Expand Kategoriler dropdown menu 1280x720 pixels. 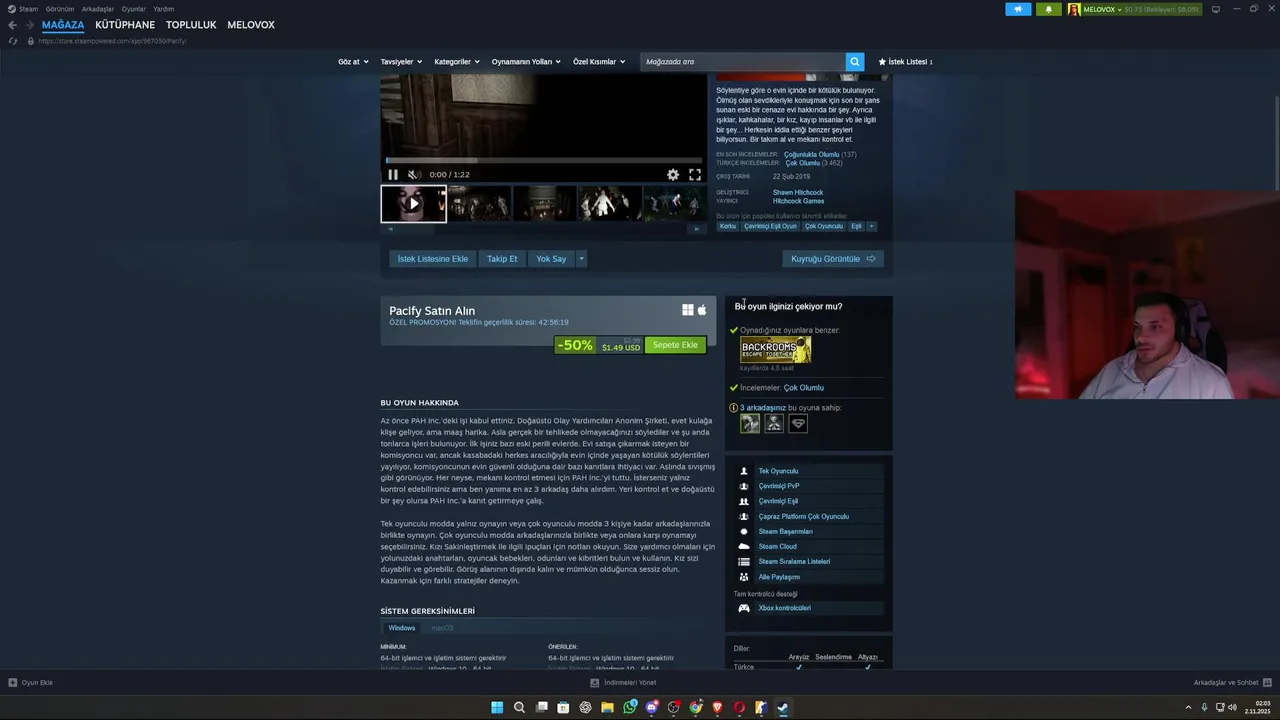[x=457, y=62]
